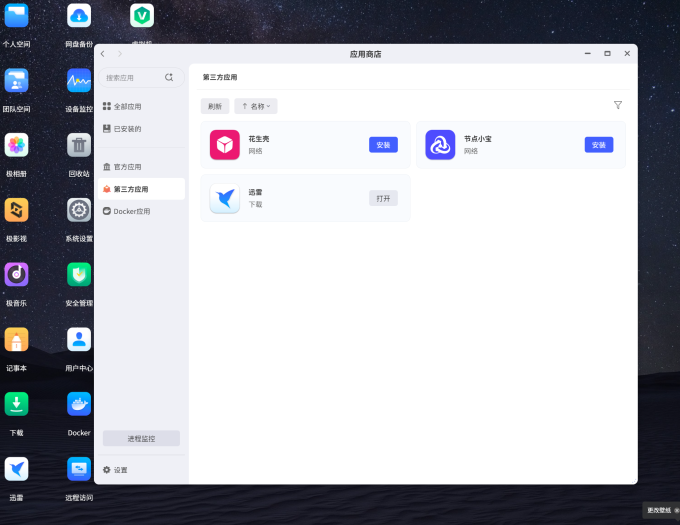The image size is (680, 525).
Task: Select 官方应用 in the sidebar
Action: click(x=141, y=167)
